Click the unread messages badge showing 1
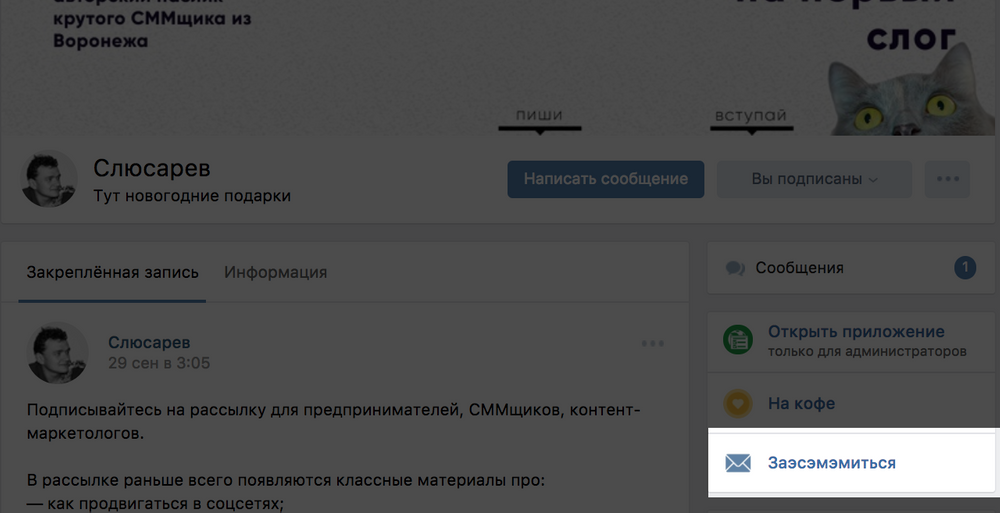Screen dimensions: 1000x513 click(964, 268)
